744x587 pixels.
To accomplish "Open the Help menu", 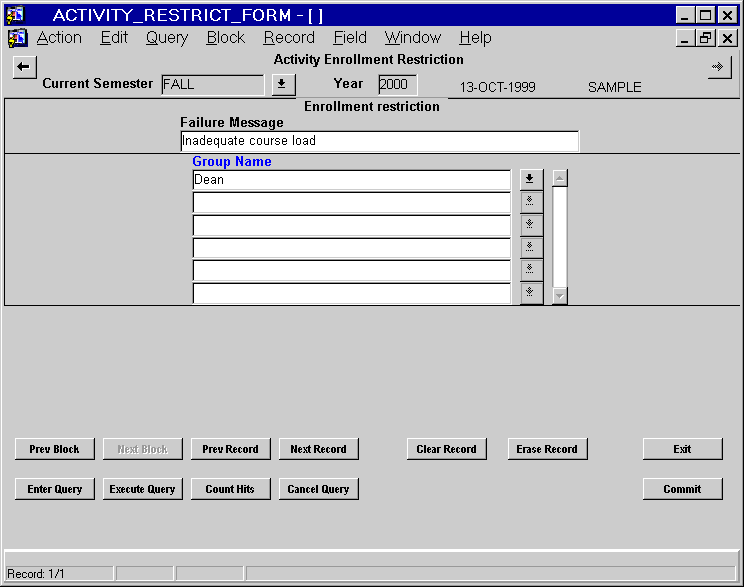I will (x=475, y=37).
